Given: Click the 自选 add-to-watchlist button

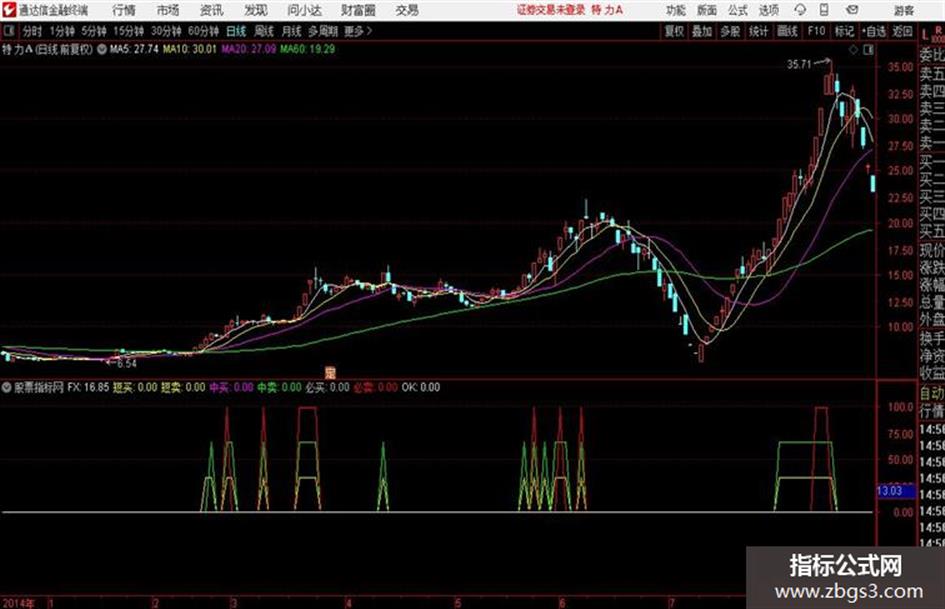Looking at the screenshot, I should 873,31.
